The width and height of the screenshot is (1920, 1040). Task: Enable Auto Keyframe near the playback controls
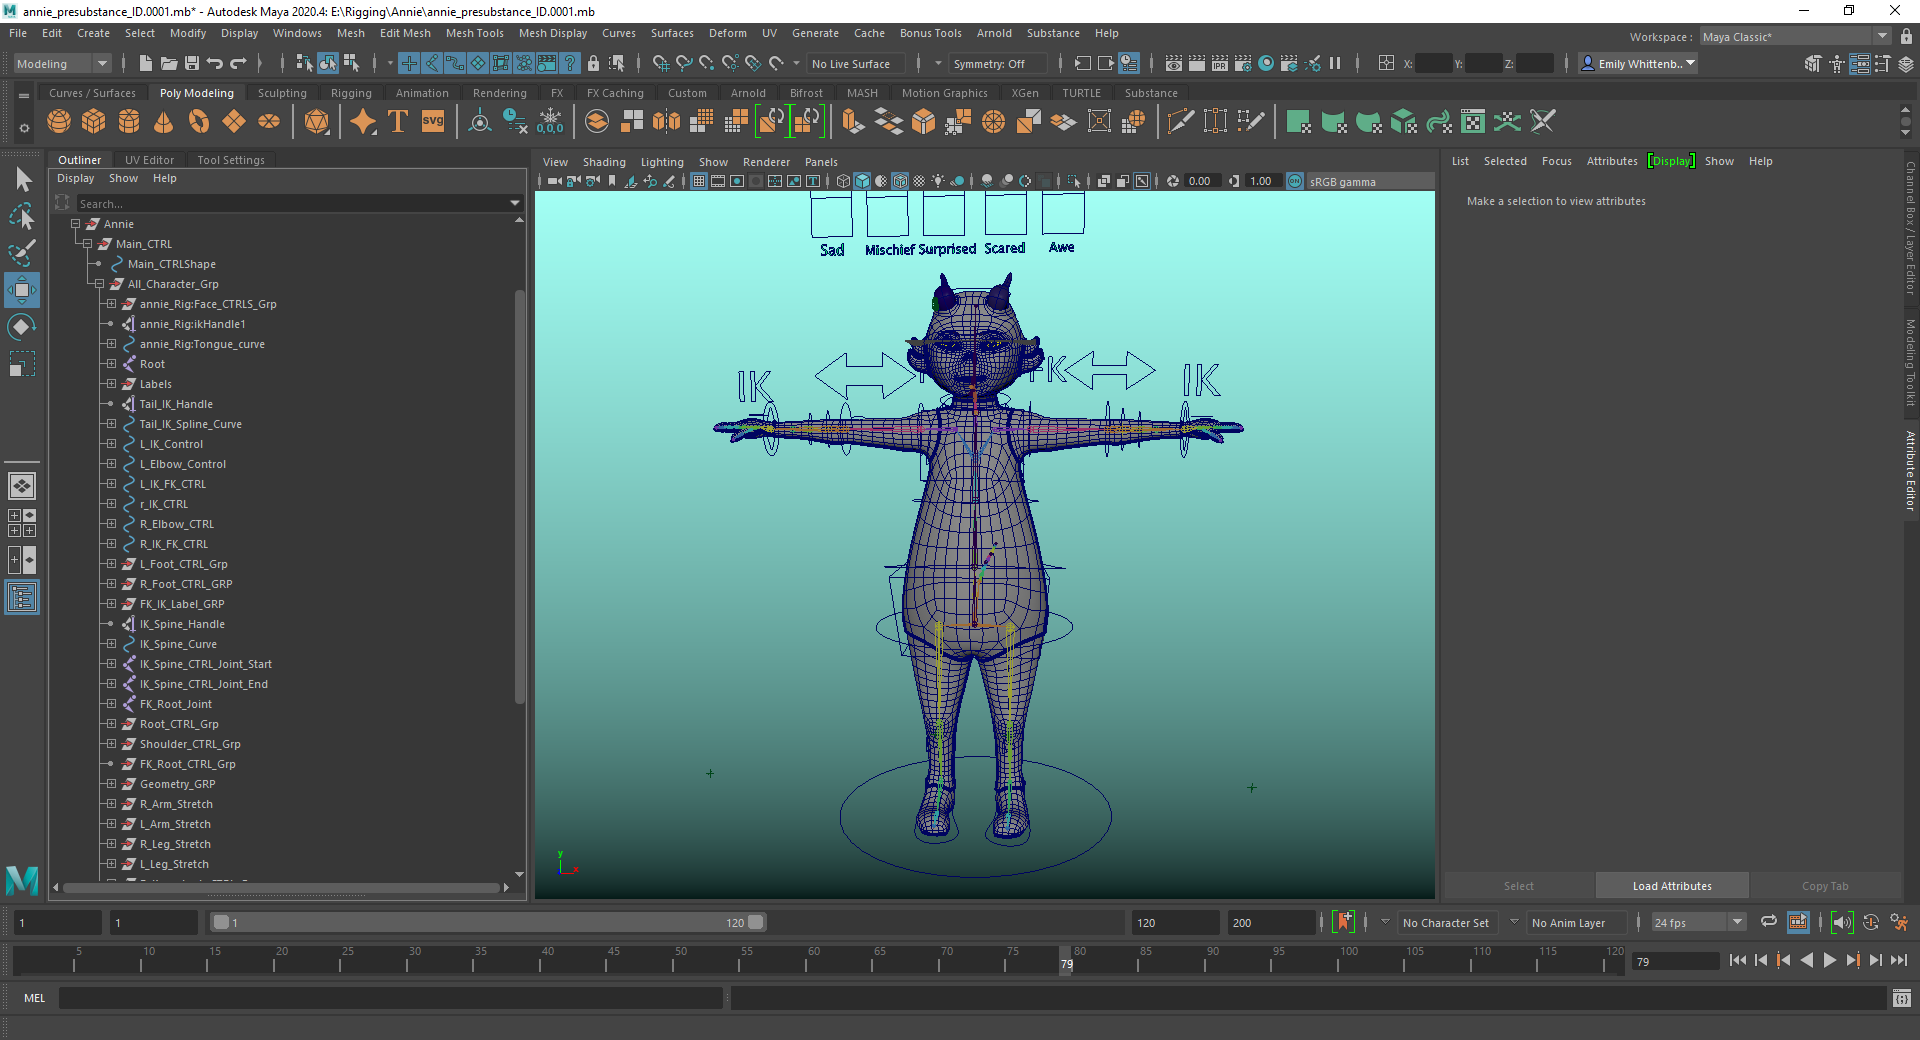(x=1344, y=922)
